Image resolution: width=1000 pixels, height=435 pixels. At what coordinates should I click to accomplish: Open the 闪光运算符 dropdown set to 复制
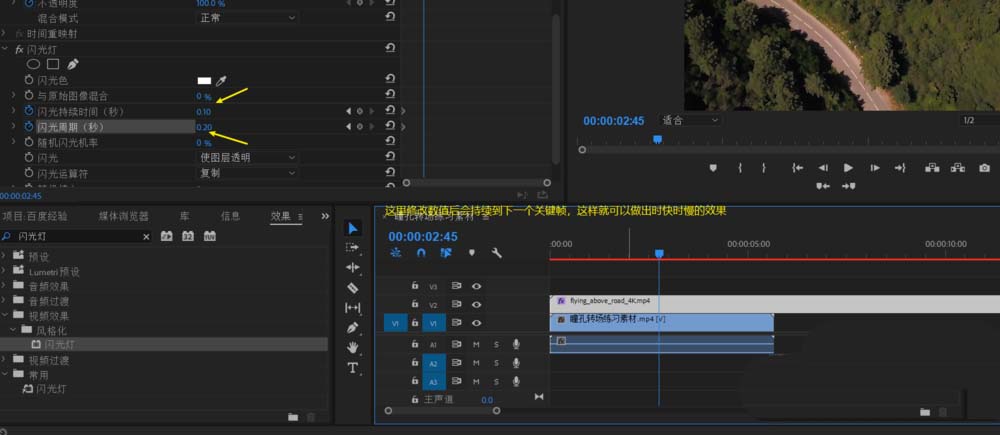247,172
